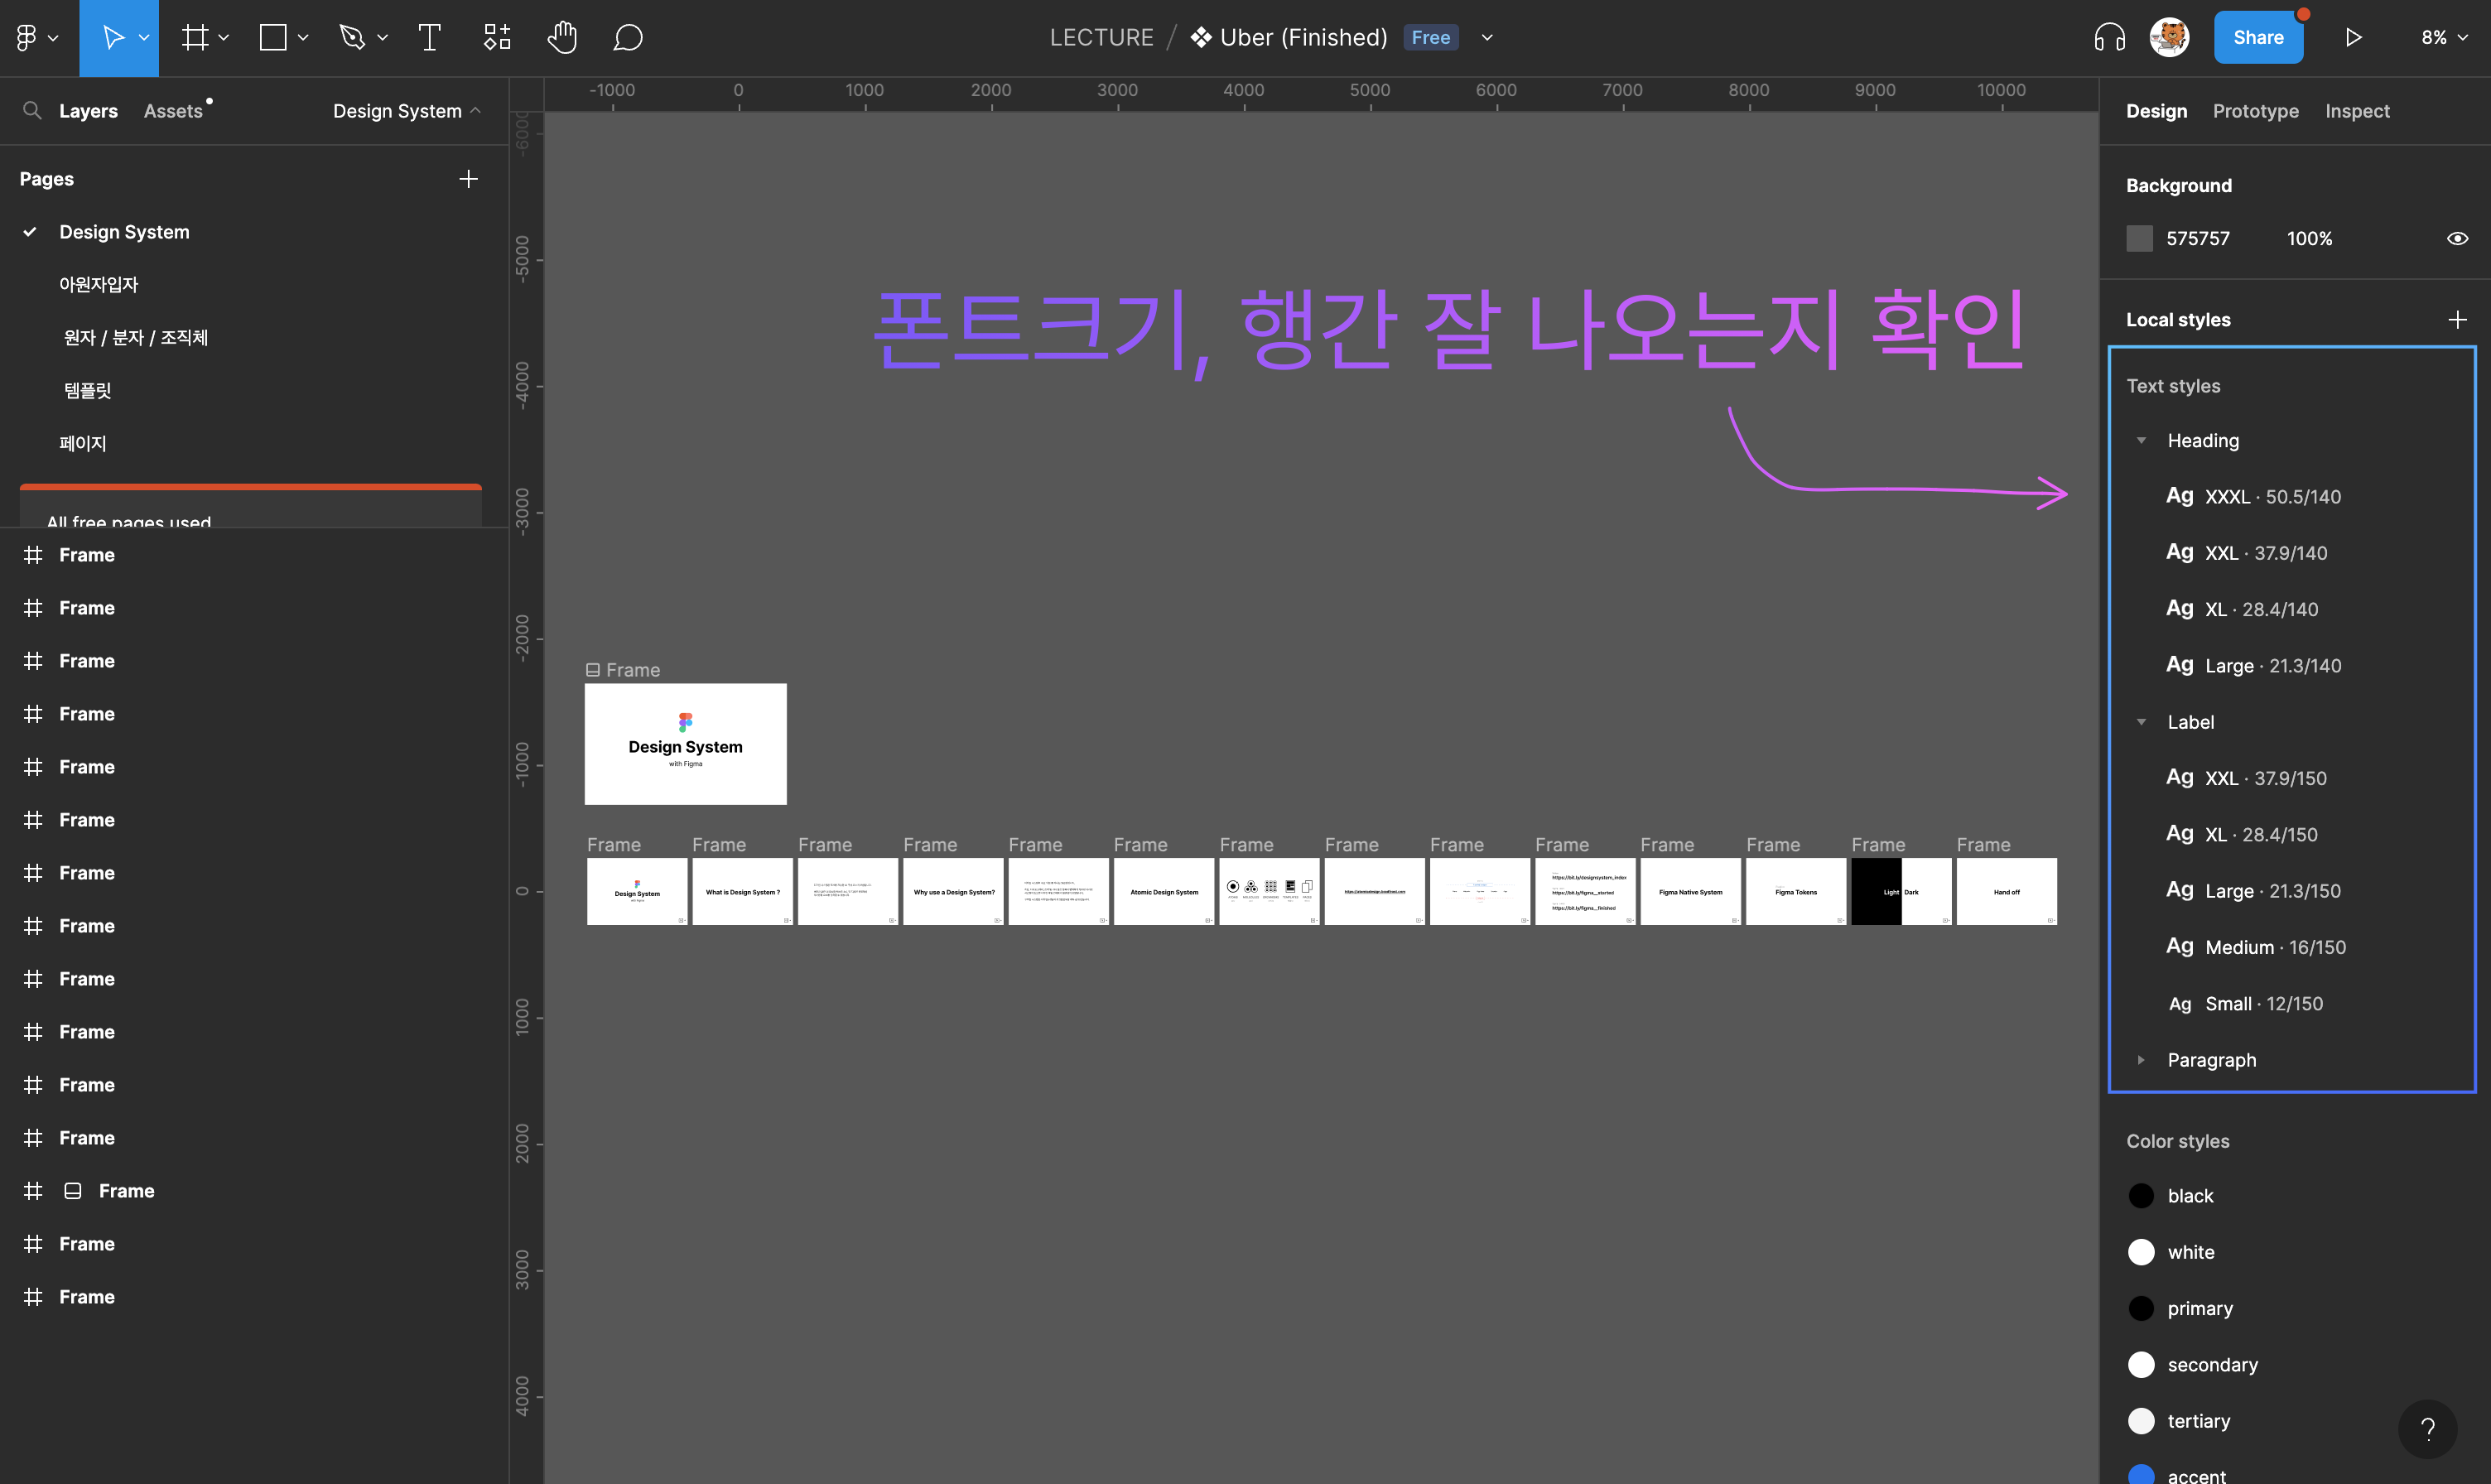Select the Light Dark frame thumbnail
The image size is (2491, 1484).
click(1901, 891)
